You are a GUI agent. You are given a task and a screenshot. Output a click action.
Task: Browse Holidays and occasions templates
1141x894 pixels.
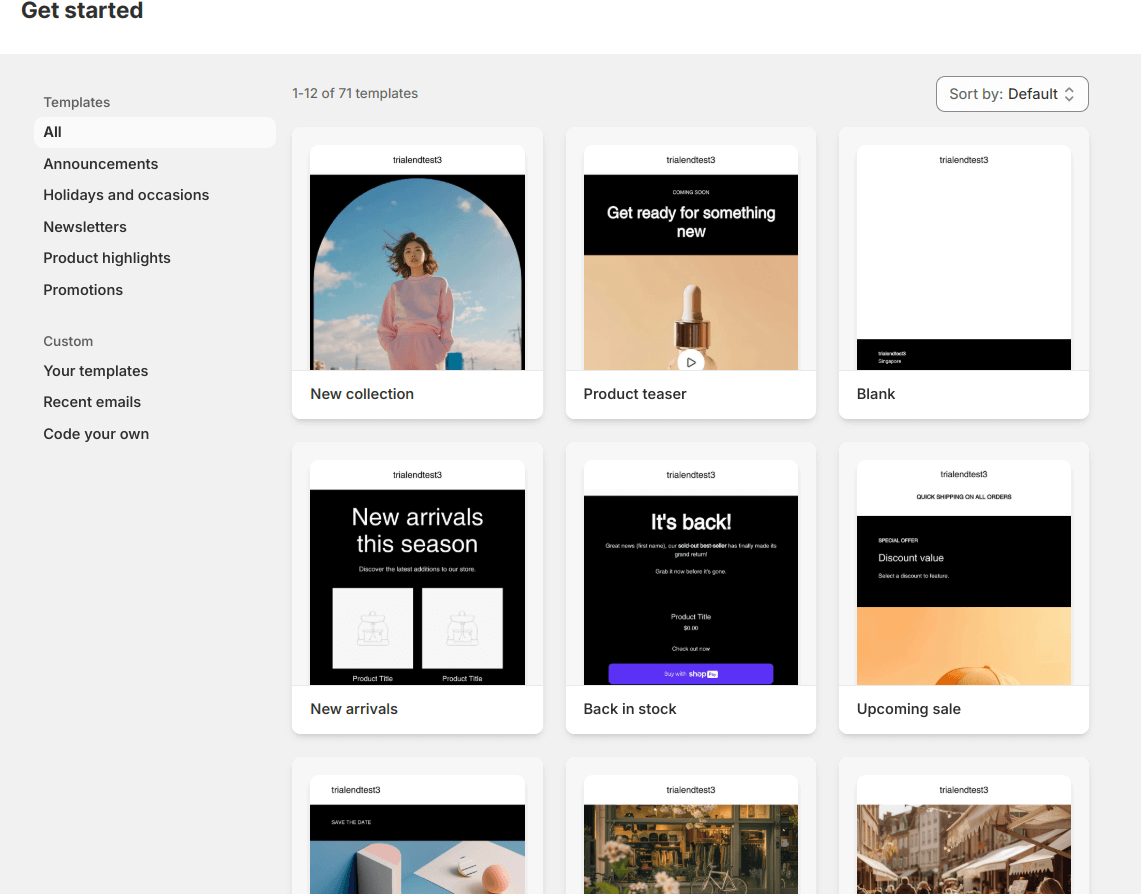pyautogui.click(x=126, y=194)
